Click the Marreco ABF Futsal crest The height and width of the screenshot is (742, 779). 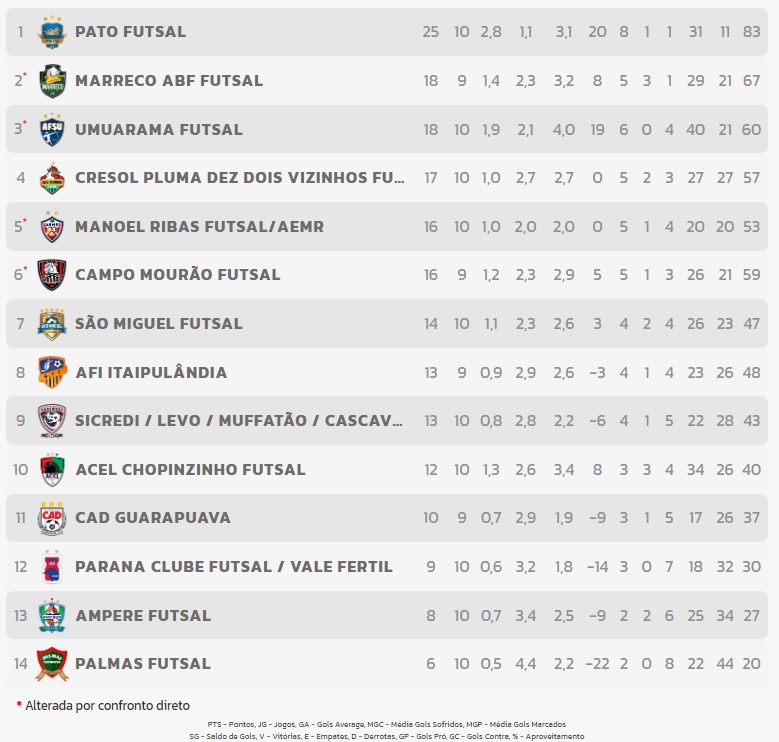(52, 81)
